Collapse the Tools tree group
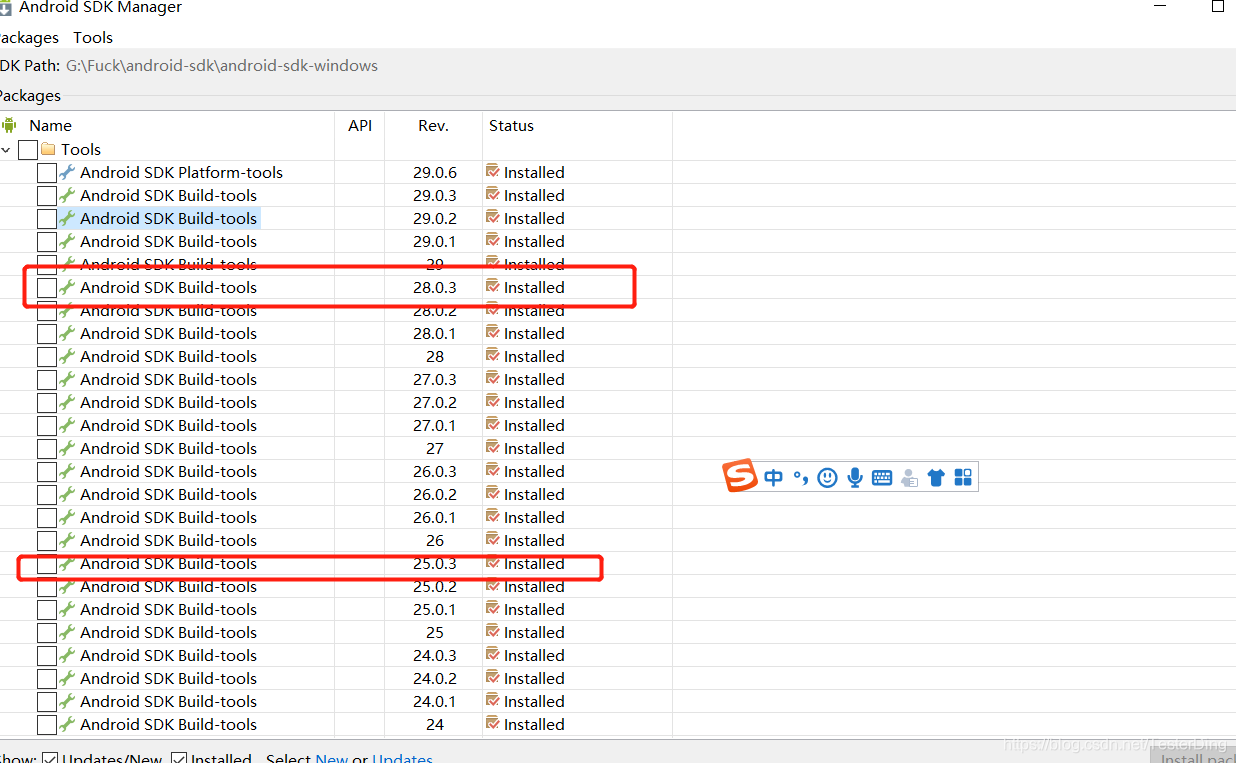The image size is (1236, 763). tap(6, 150)
